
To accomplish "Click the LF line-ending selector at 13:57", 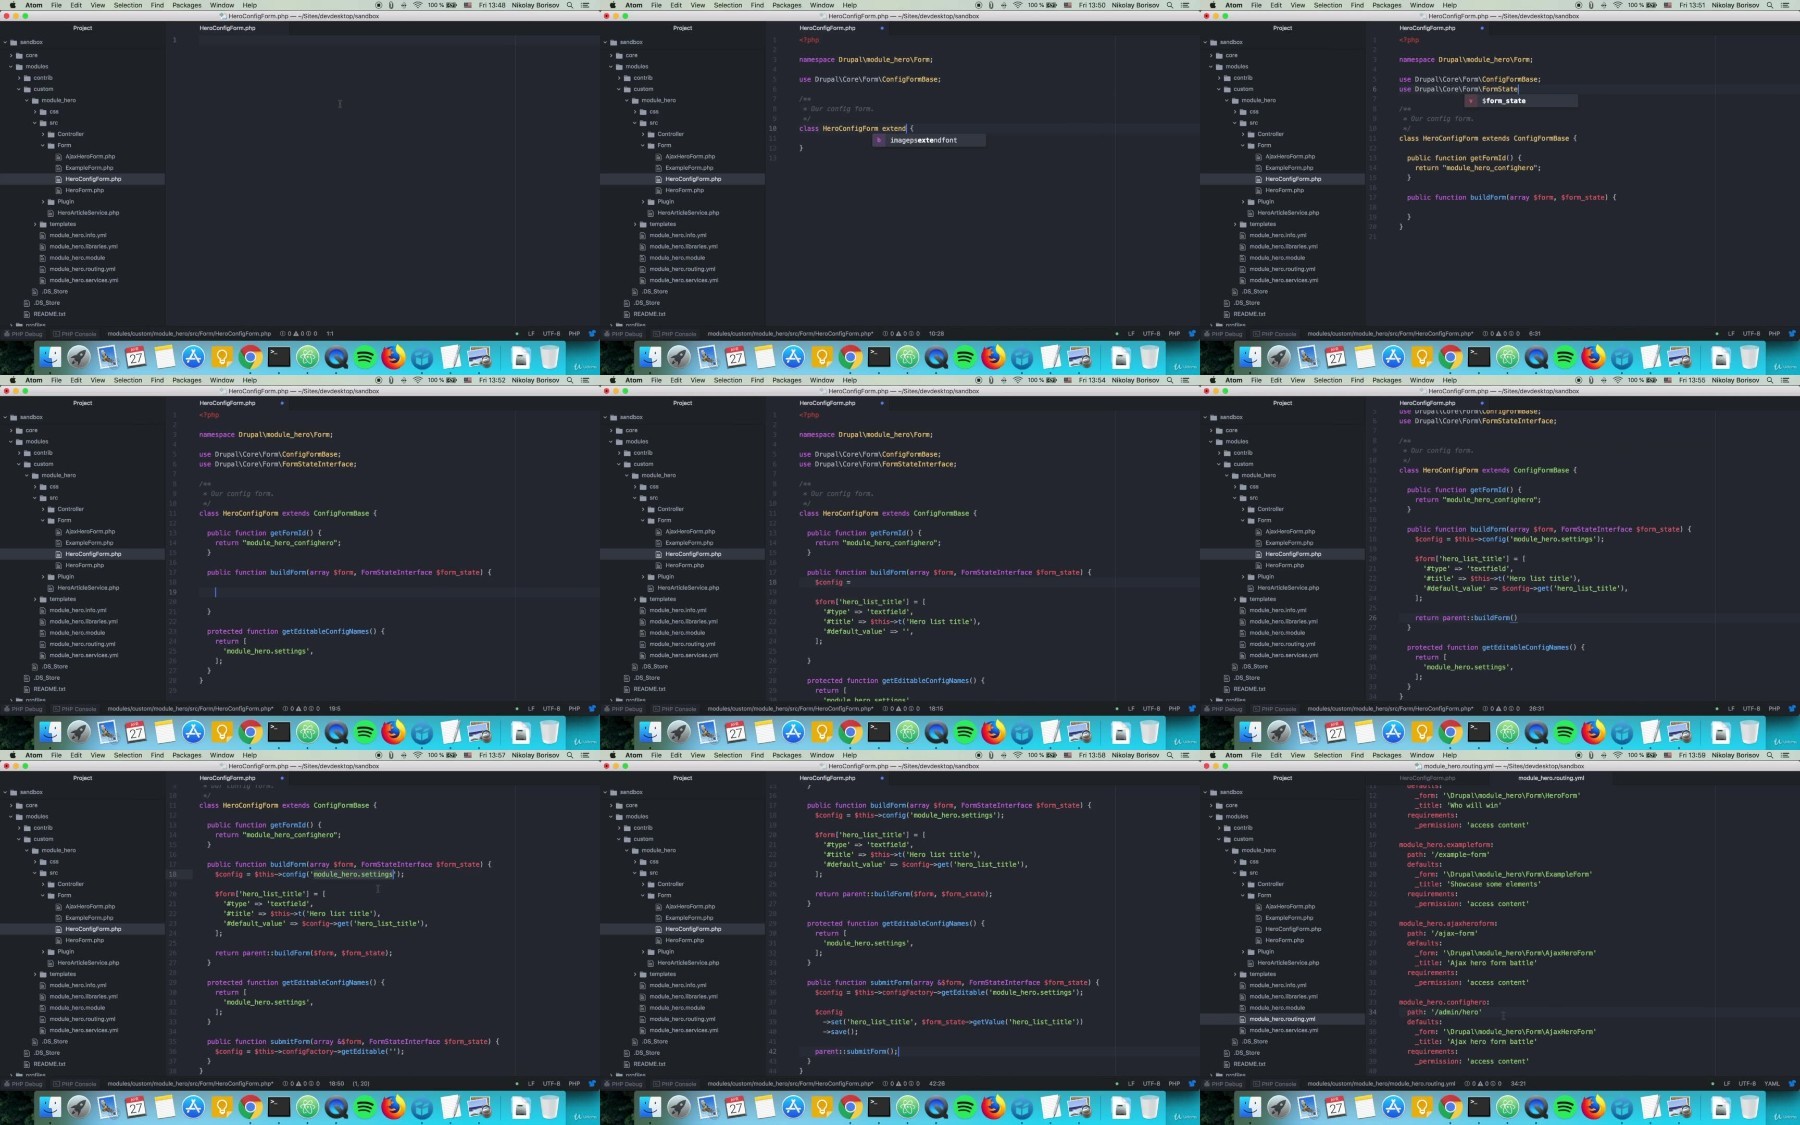I will click(x=531, y=1084).
